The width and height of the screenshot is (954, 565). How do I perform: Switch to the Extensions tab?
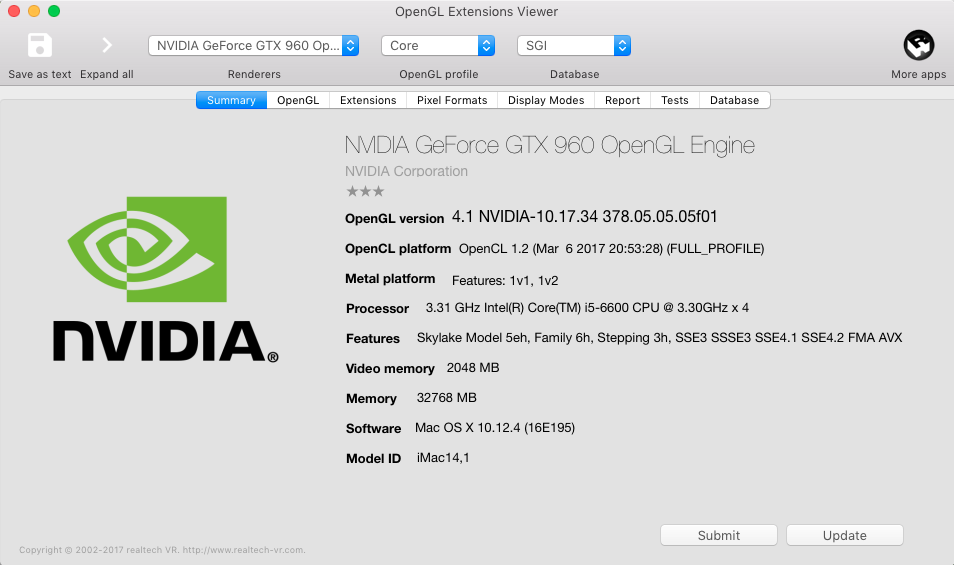point(368,100)
